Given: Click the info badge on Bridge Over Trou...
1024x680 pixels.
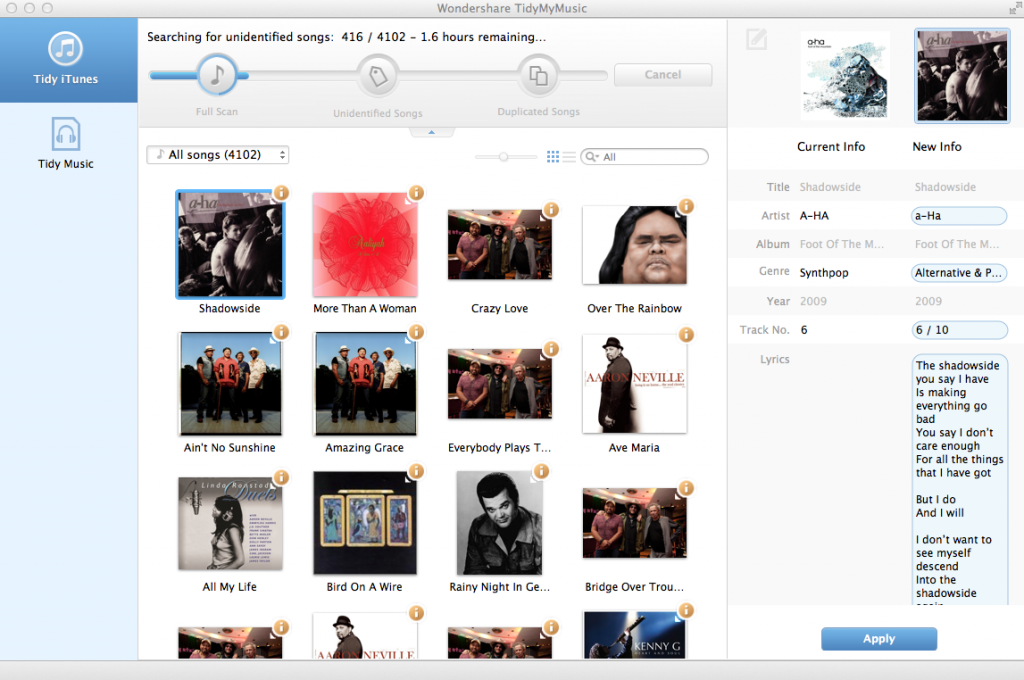Looking at the screenshot, I should (x=686, y=488).
